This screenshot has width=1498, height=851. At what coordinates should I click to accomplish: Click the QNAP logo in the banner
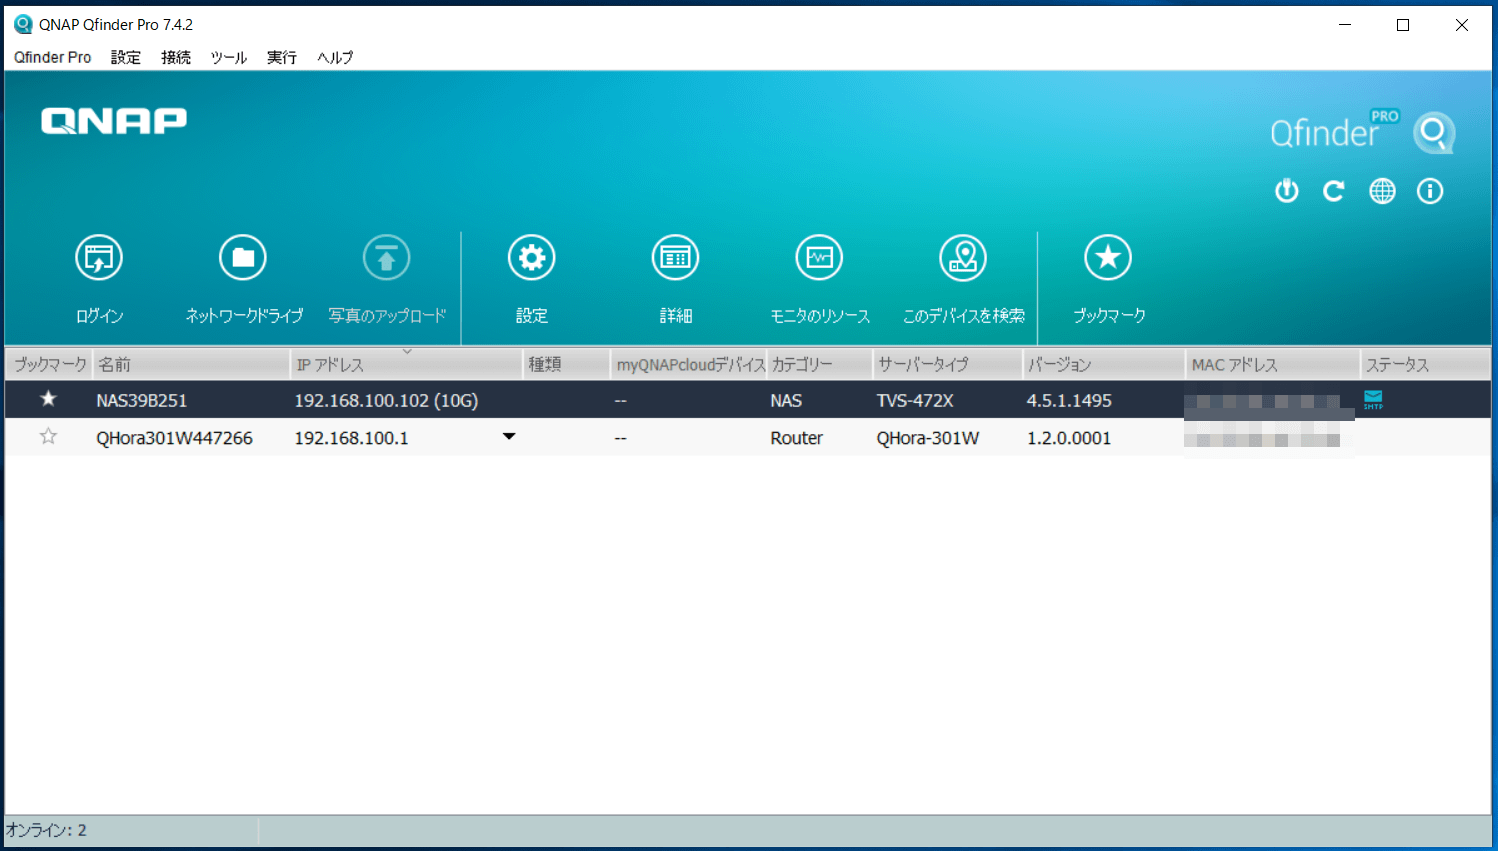pos(114,121)
